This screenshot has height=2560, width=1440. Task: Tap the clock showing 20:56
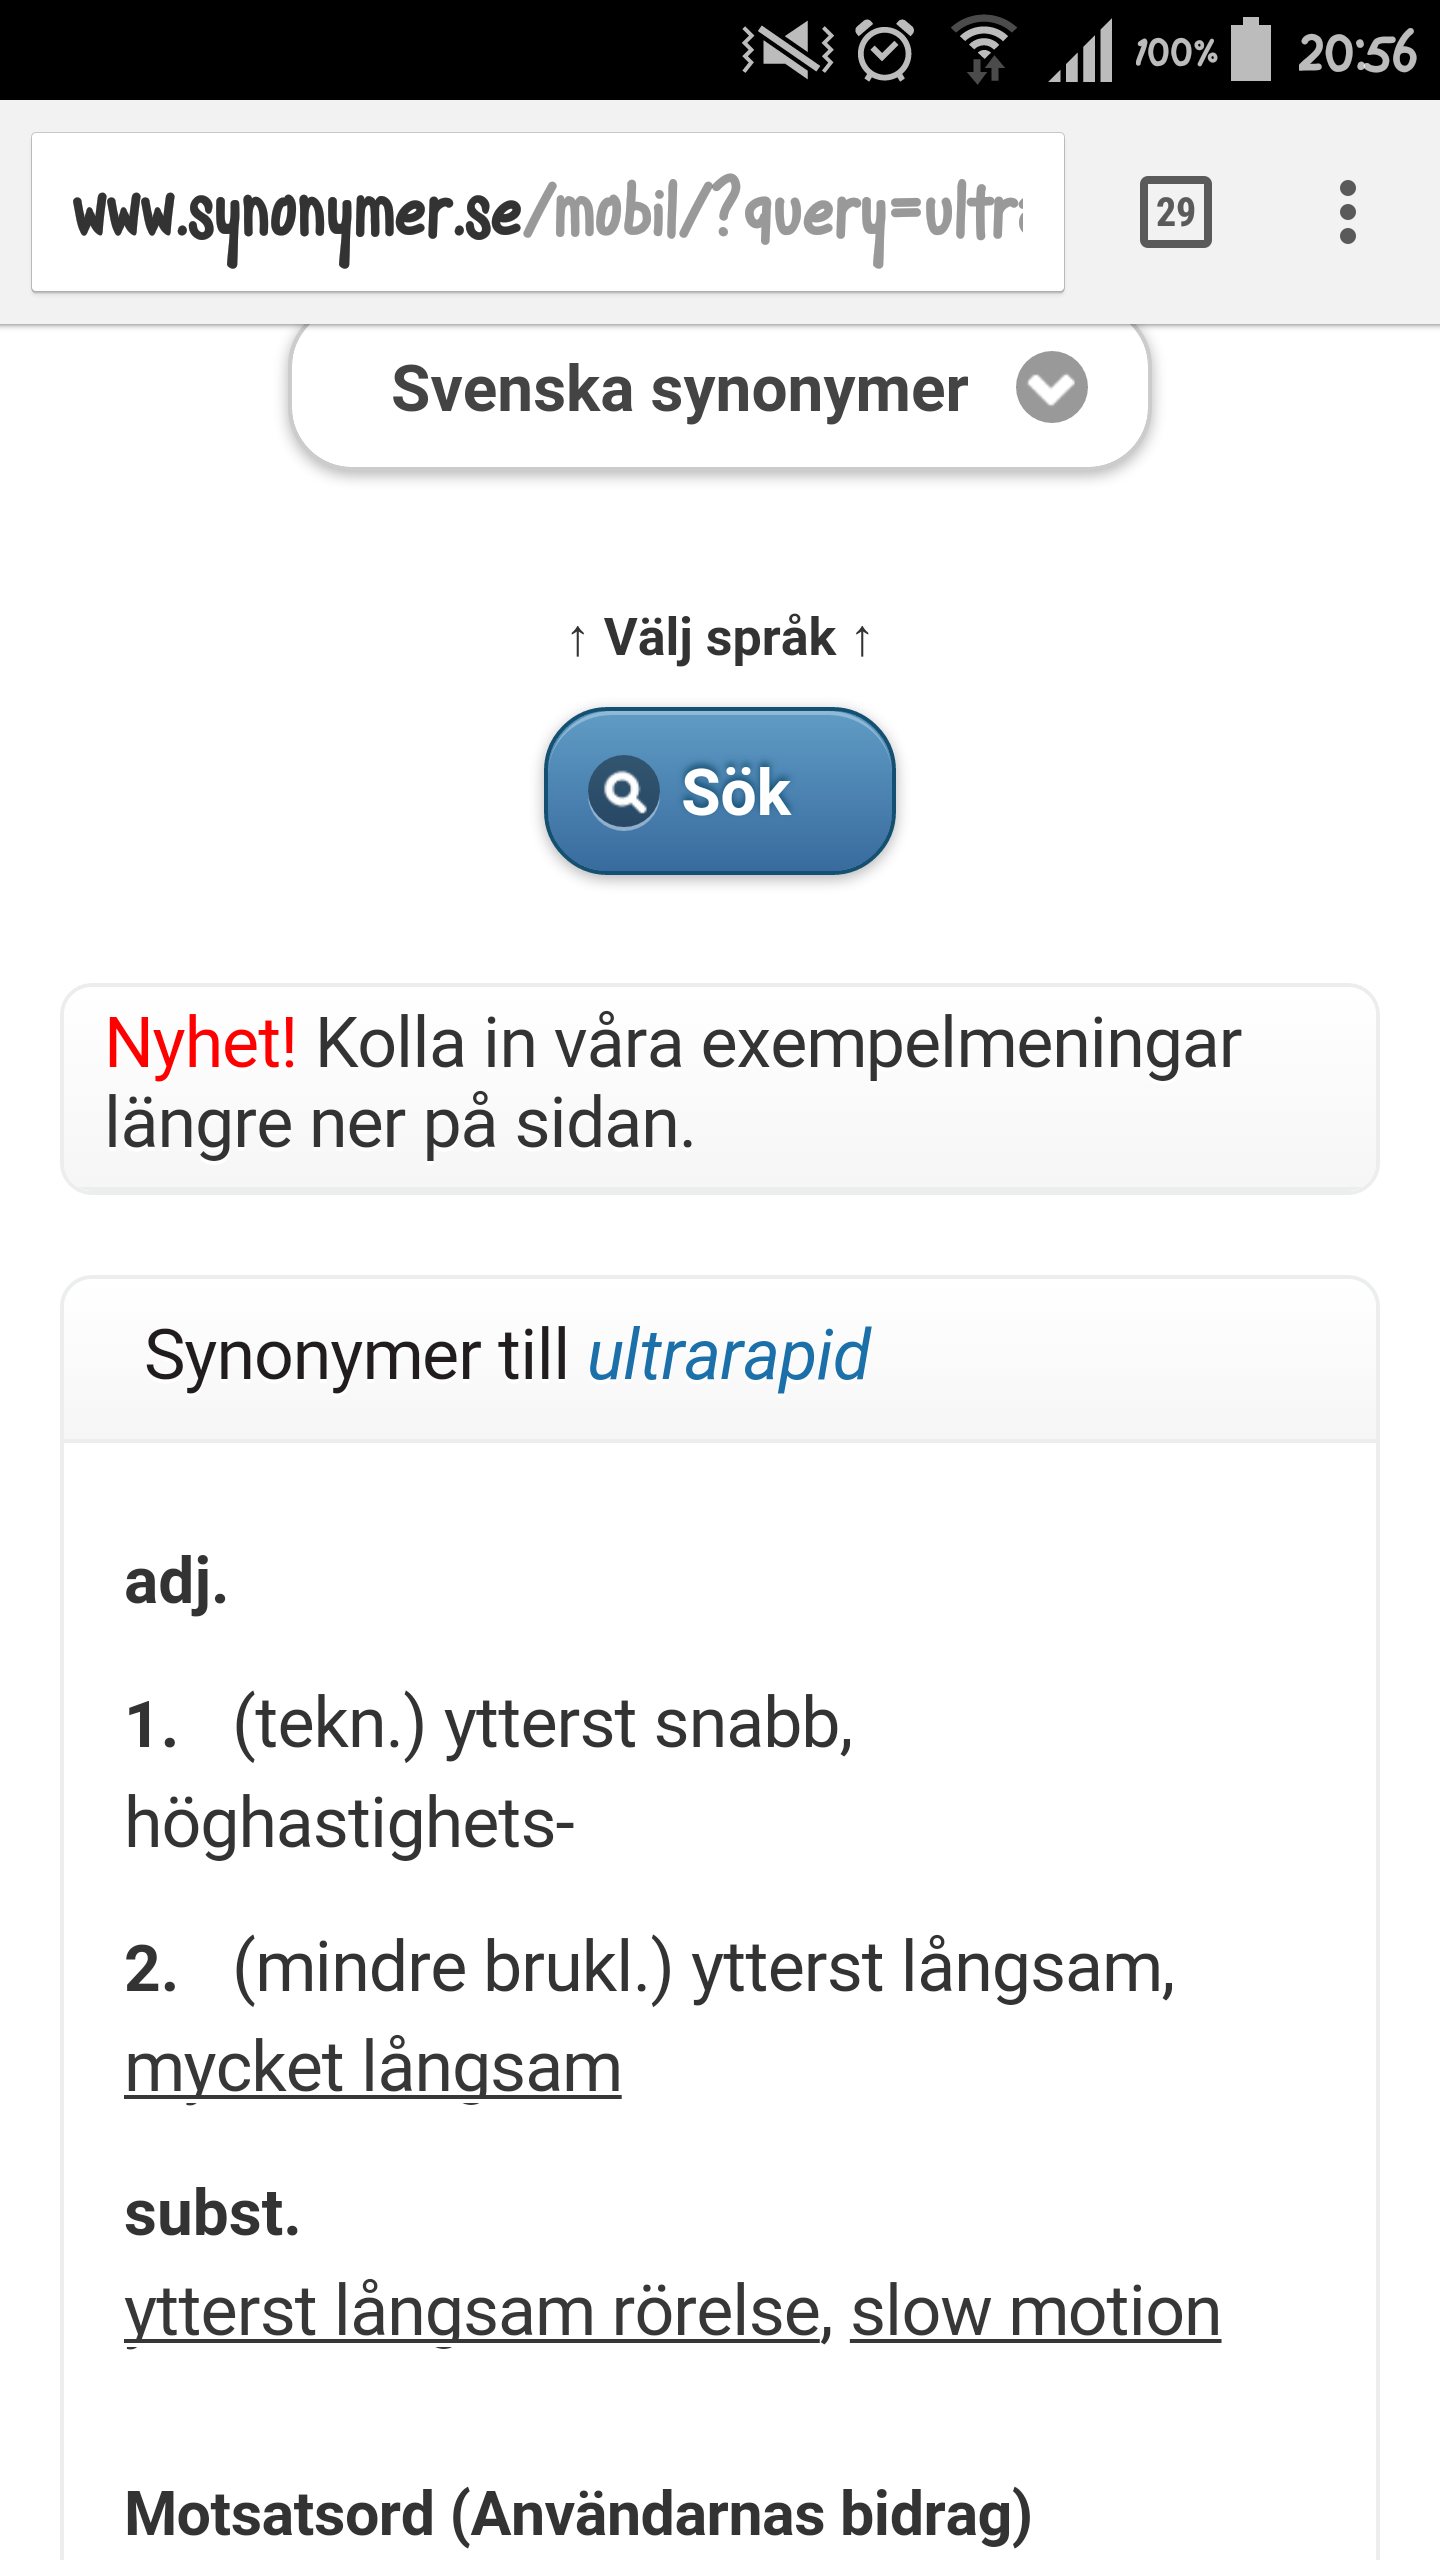(x=1357, y=52)
